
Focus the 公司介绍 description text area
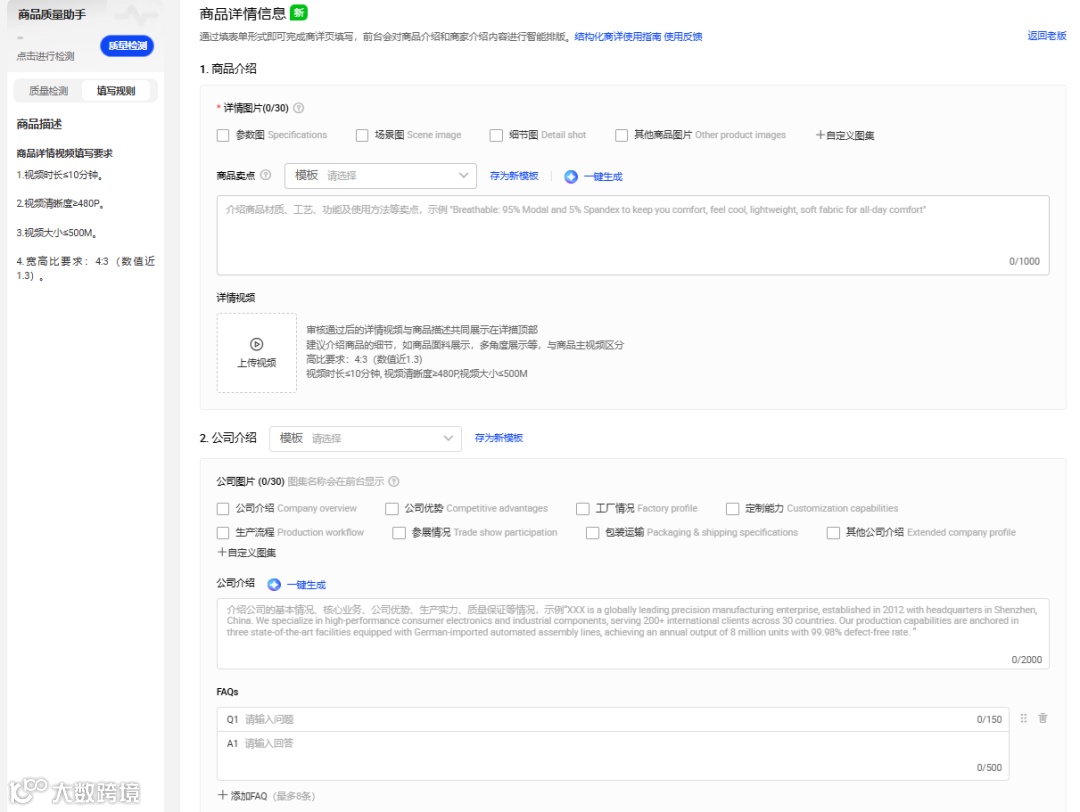coord(633,634)
